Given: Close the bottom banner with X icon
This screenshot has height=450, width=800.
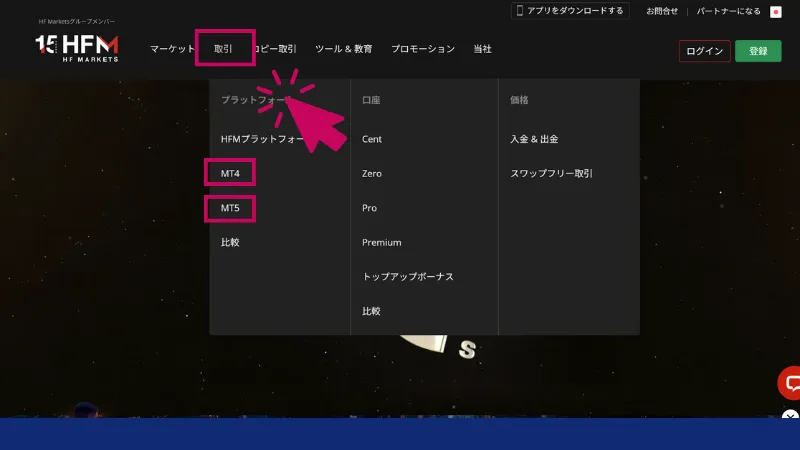Looking at the screenshot, I should [790, 417].
